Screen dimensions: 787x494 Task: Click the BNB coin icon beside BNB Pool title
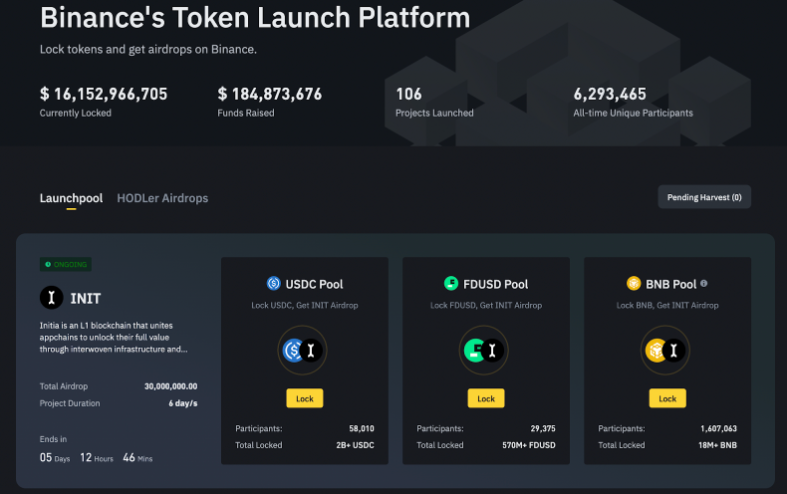coord(633,284)
